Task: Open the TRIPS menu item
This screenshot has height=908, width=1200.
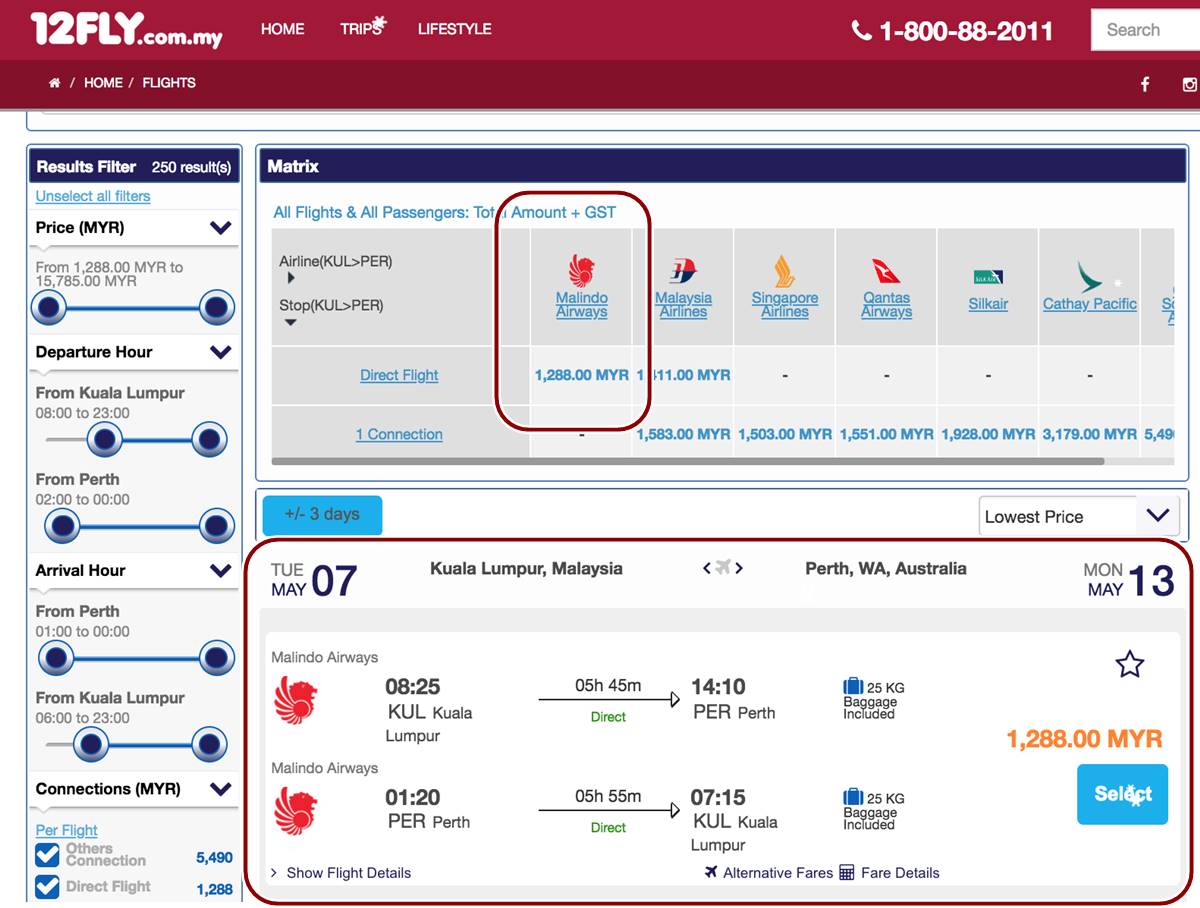Action: click(363, 27)
